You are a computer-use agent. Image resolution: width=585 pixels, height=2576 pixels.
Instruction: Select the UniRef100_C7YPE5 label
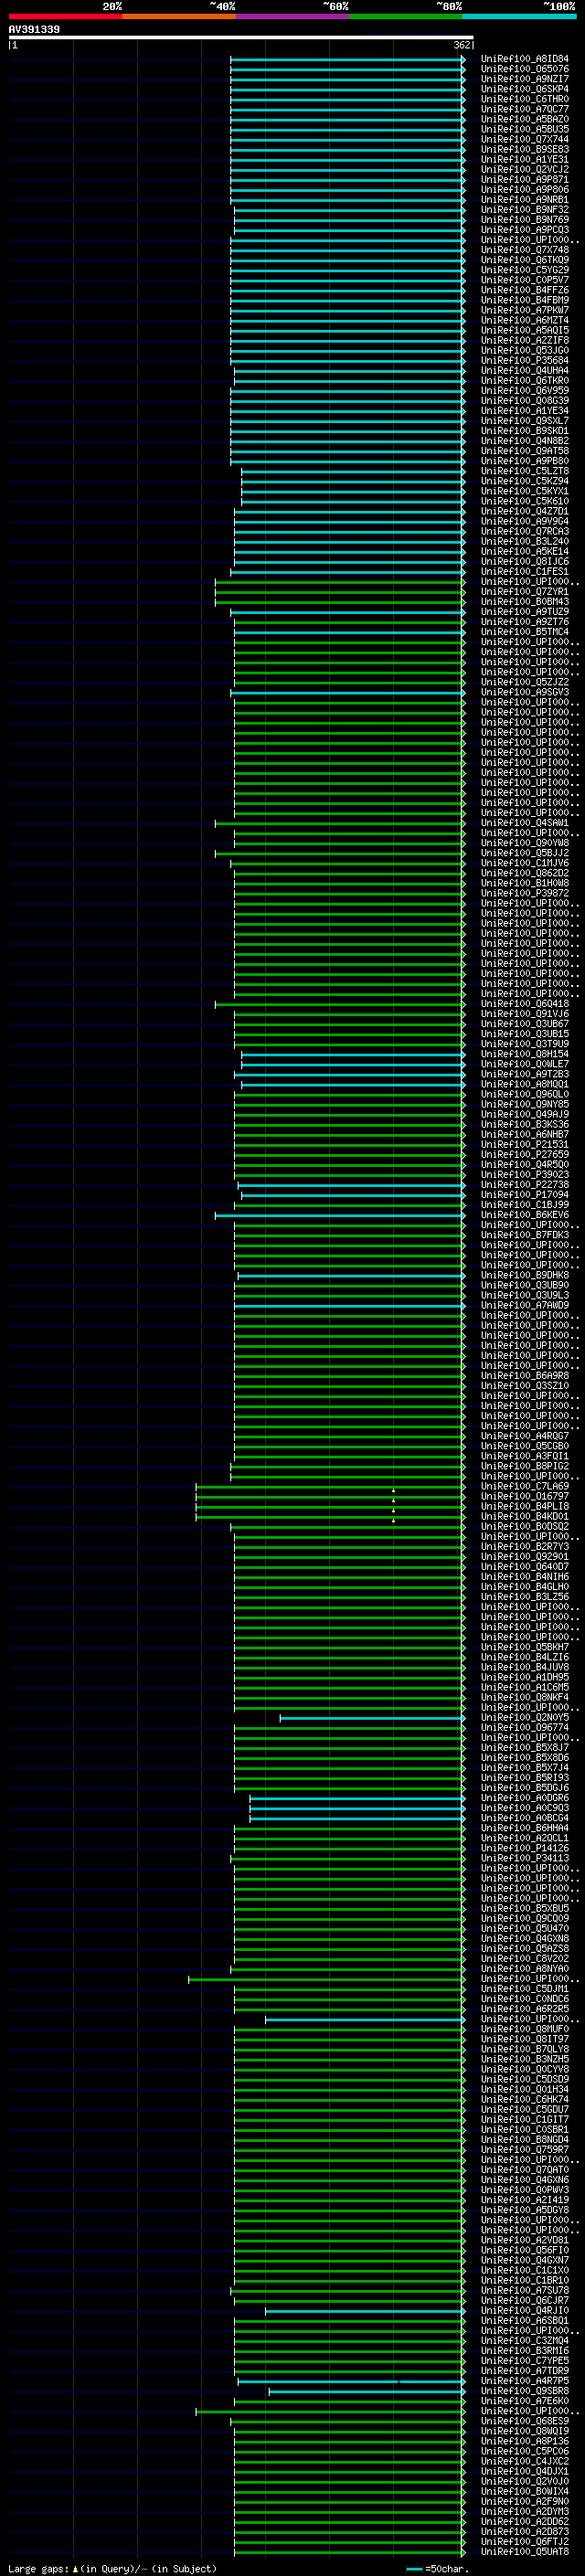[525, 2360]
